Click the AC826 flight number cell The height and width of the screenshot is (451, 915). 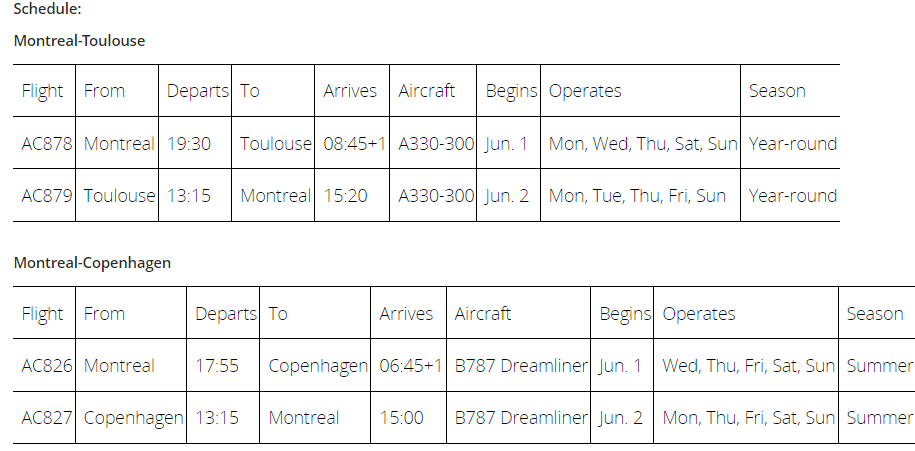click(46, 366)
